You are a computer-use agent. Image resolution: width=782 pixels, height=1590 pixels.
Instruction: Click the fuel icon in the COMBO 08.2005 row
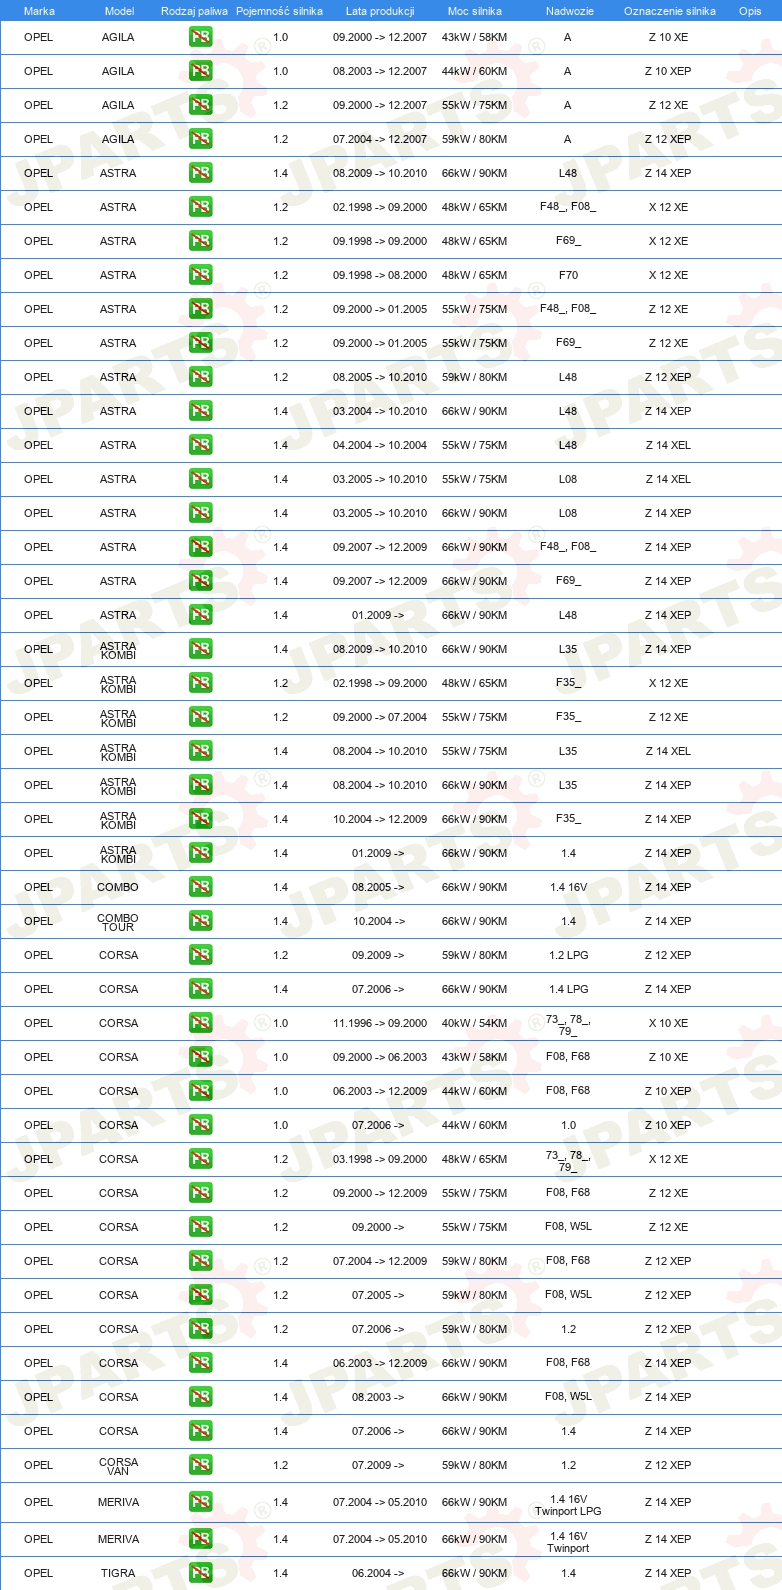(200, 887)
